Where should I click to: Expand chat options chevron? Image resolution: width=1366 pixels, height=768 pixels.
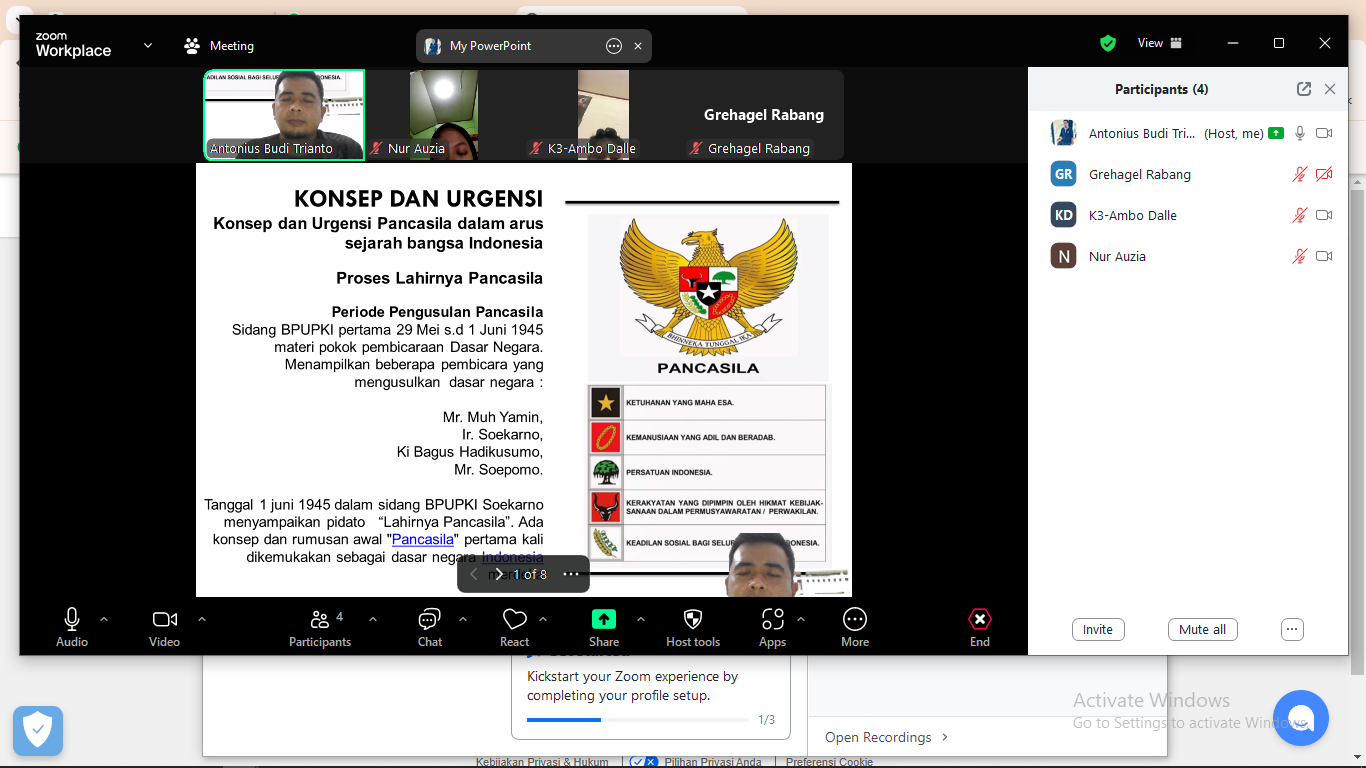(463, 619)
